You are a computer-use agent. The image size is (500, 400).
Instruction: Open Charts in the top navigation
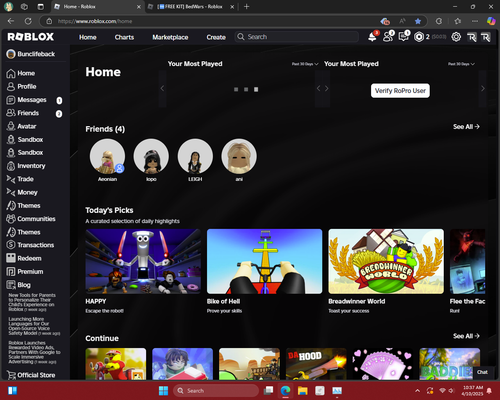pos(124,37)
